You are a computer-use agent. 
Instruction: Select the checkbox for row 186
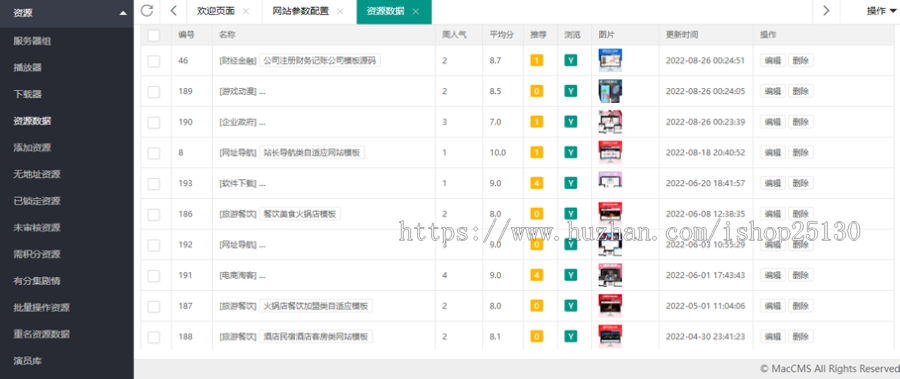coord(153,214)
